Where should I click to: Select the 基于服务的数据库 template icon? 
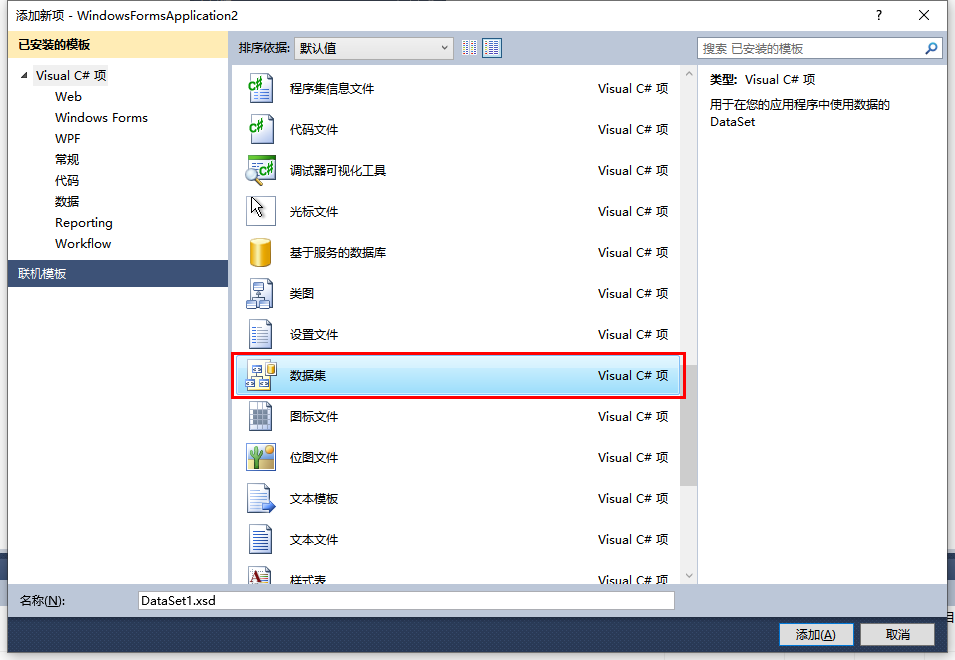(260, 252)
